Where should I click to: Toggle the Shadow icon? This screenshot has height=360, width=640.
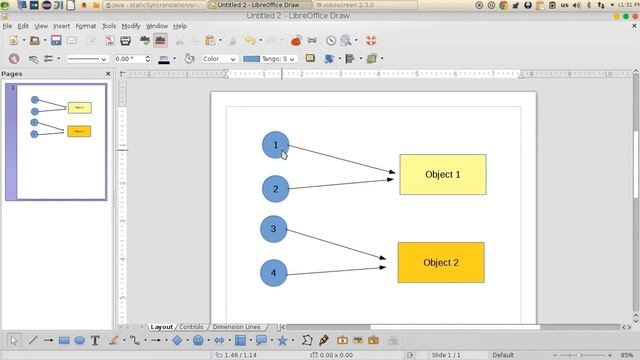[x=310, y=58]
